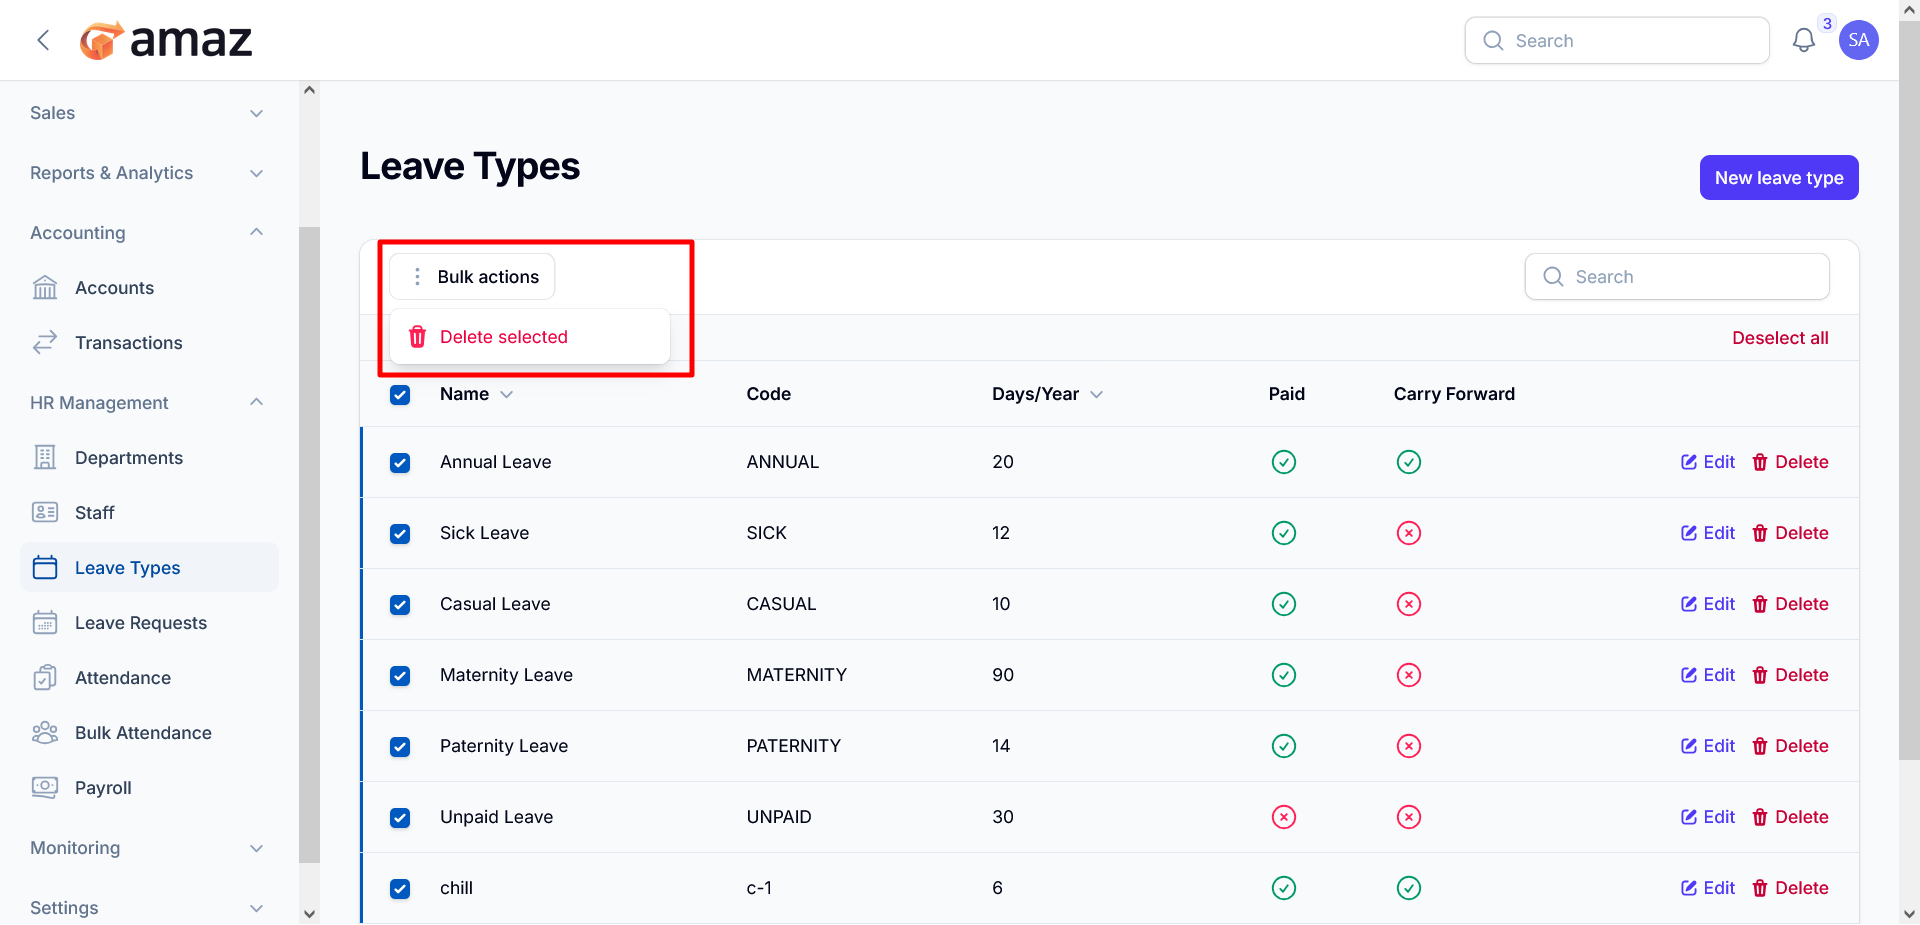
Task: Open the Bulk actions menu
Action: (x=472, y=277)
